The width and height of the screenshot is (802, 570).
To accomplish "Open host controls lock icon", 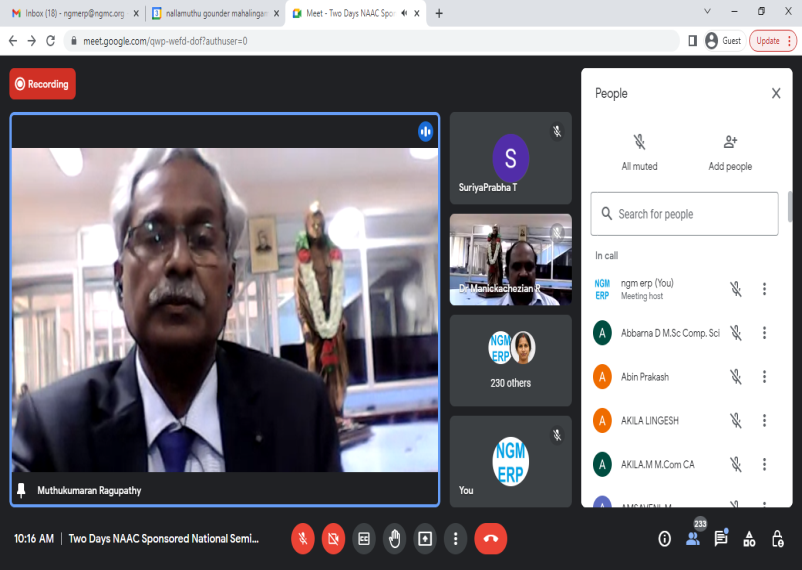I will [777, 539].
